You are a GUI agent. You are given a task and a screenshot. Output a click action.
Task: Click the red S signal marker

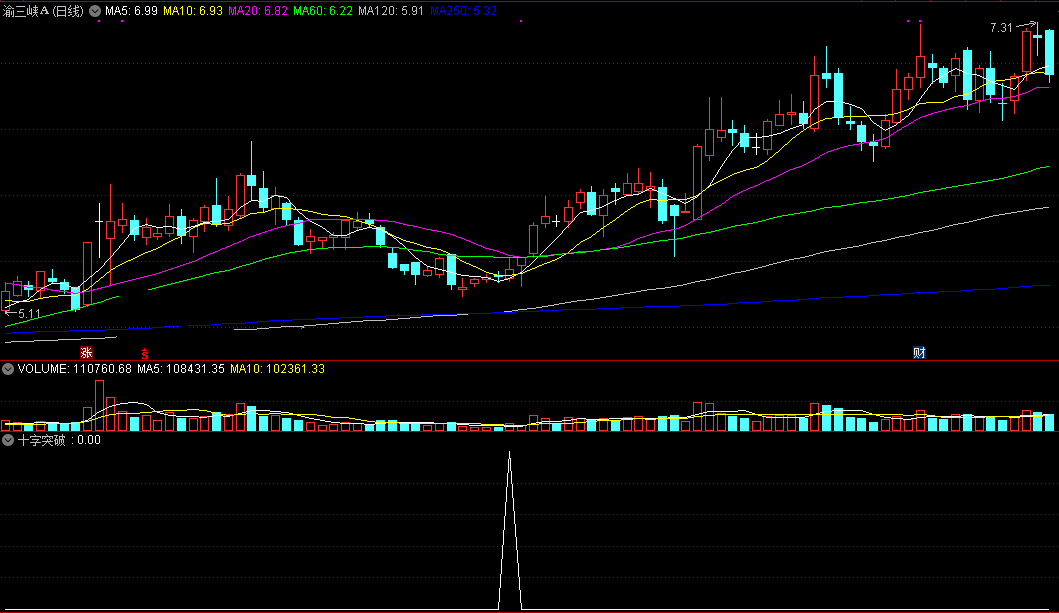coord(145,353)
